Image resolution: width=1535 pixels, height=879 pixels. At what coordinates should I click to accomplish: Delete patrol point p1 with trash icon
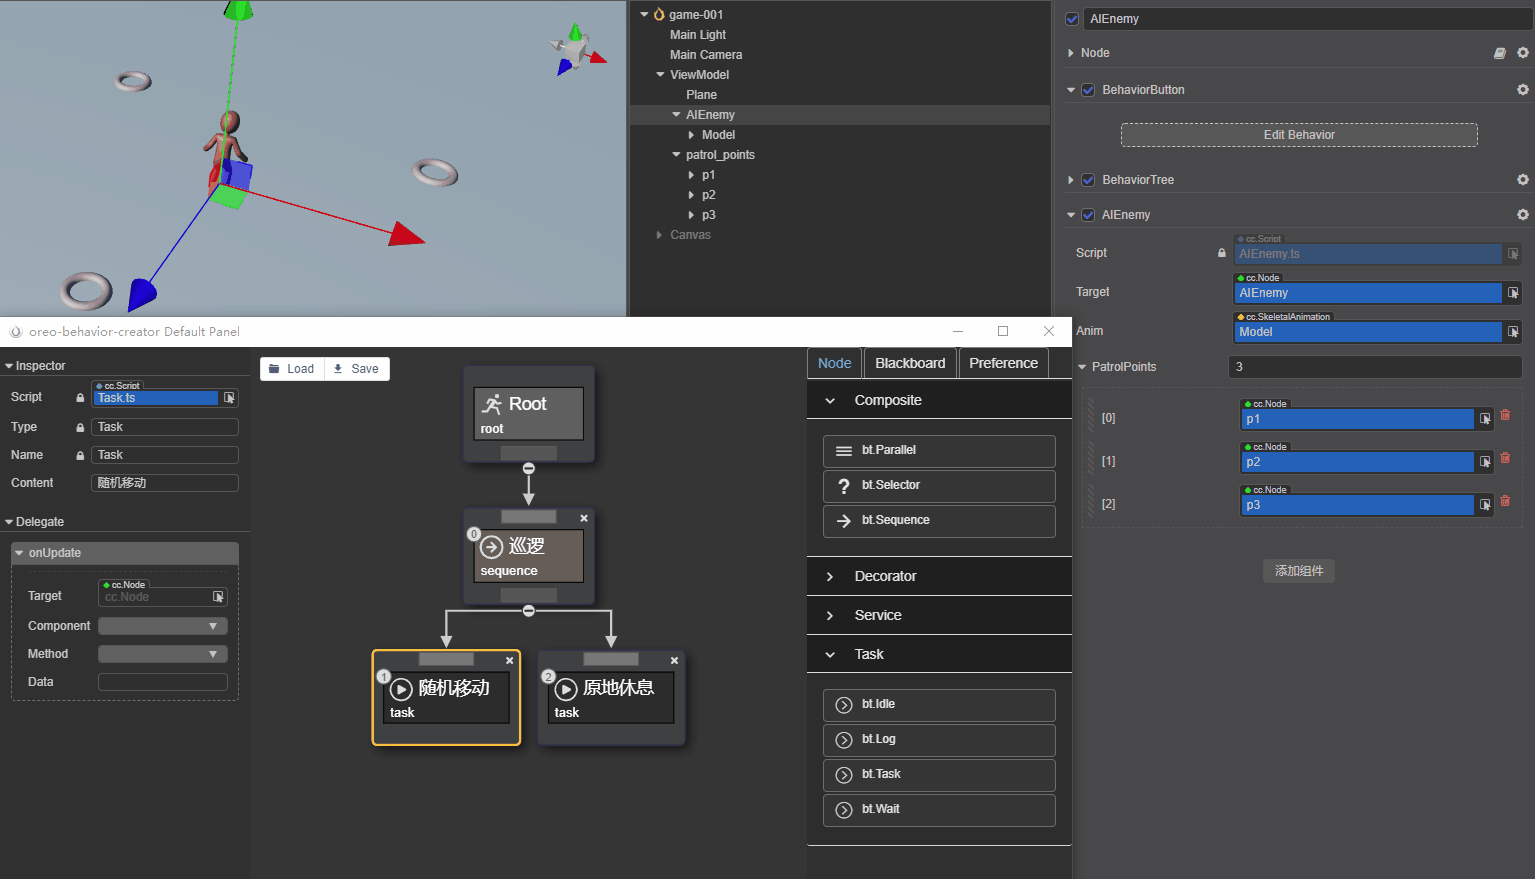pyautogui.click(x=1505, y=415)
